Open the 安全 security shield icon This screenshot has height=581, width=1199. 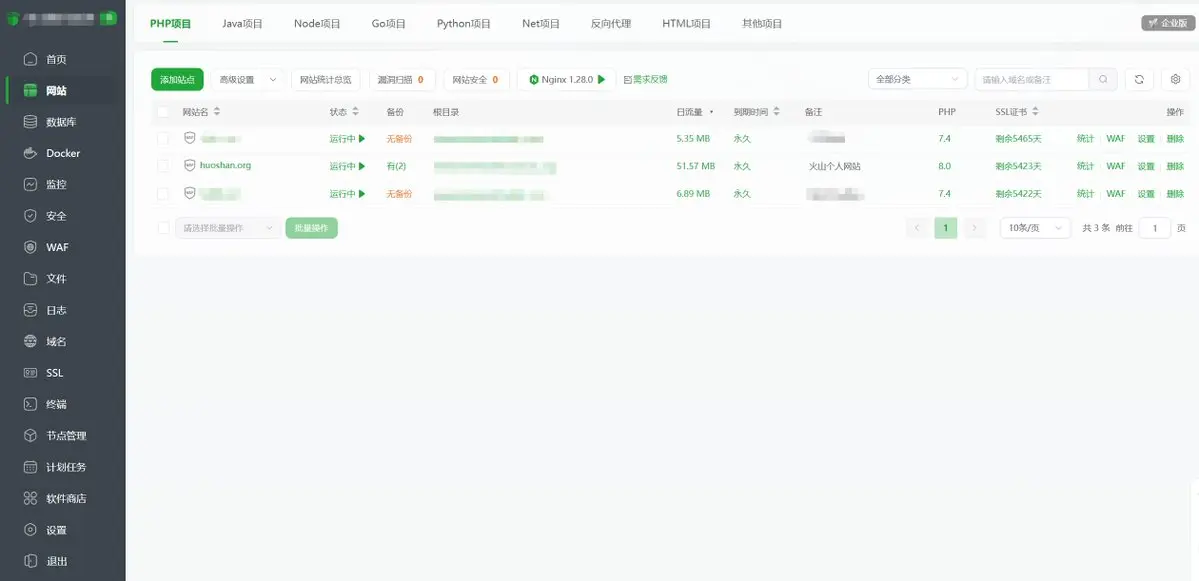click(x=30, y=216)
